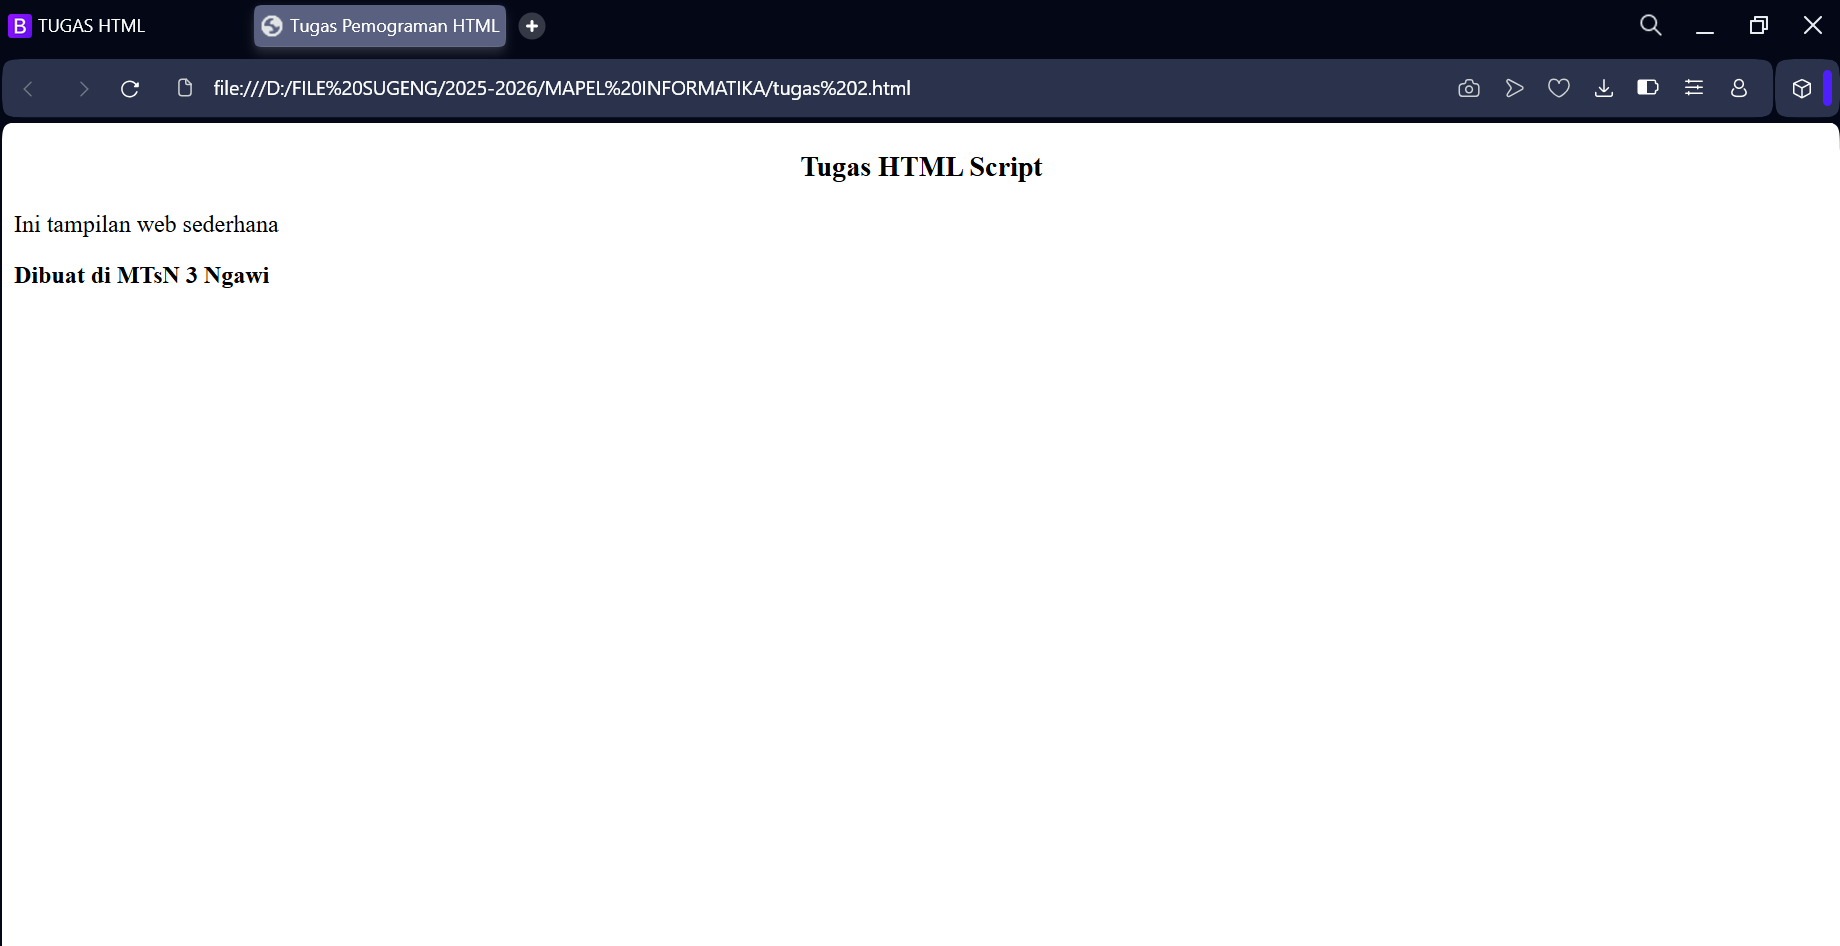The width and height of the screenshot is (1840, 946).
Task: Switch to the TUGAS HTML tab
Action: [x=92, y=26]
